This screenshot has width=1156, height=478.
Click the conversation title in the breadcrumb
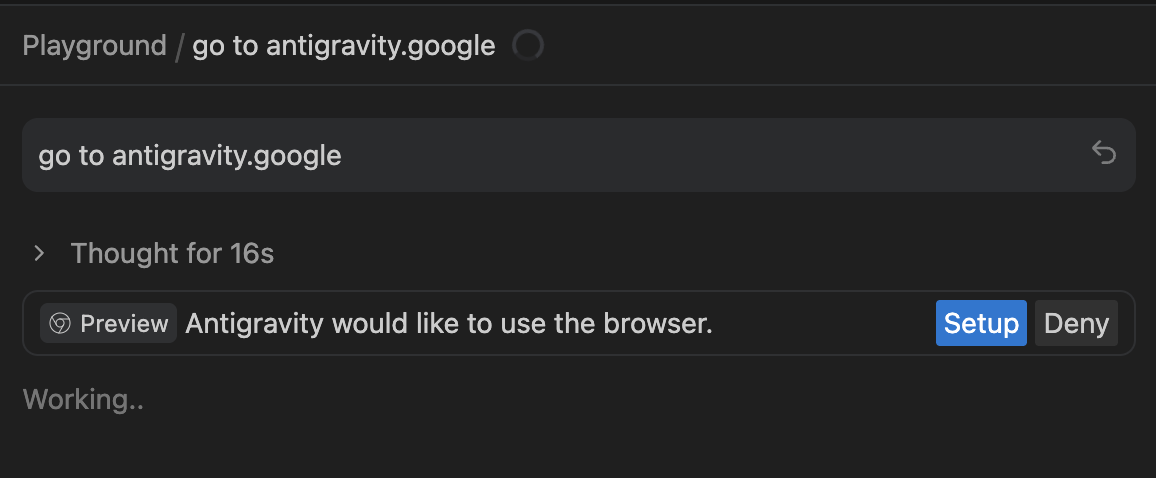[x=343, y=46]
